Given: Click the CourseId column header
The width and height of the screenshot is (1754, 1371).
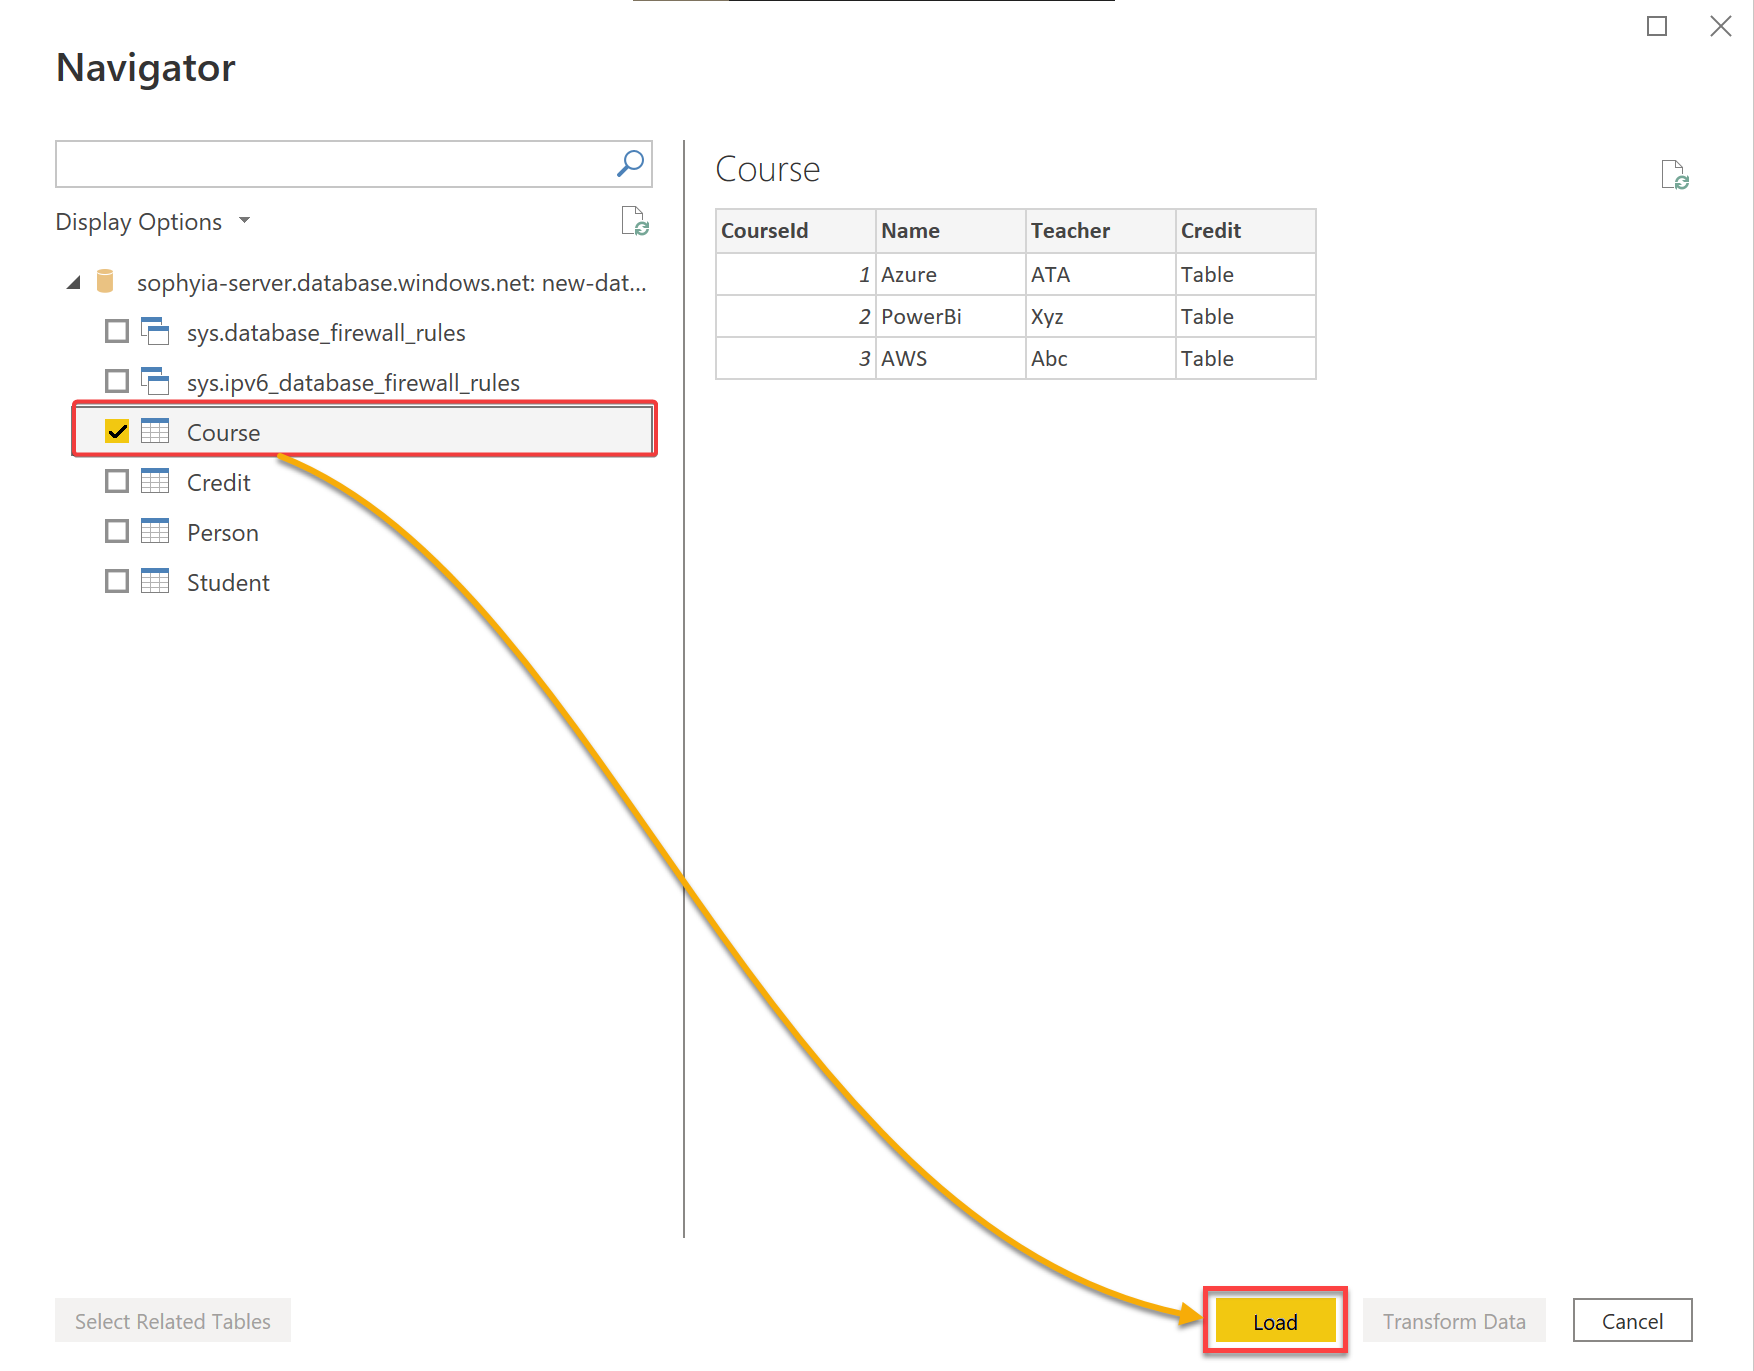Looking at the screenshot, I should point(796,231).
